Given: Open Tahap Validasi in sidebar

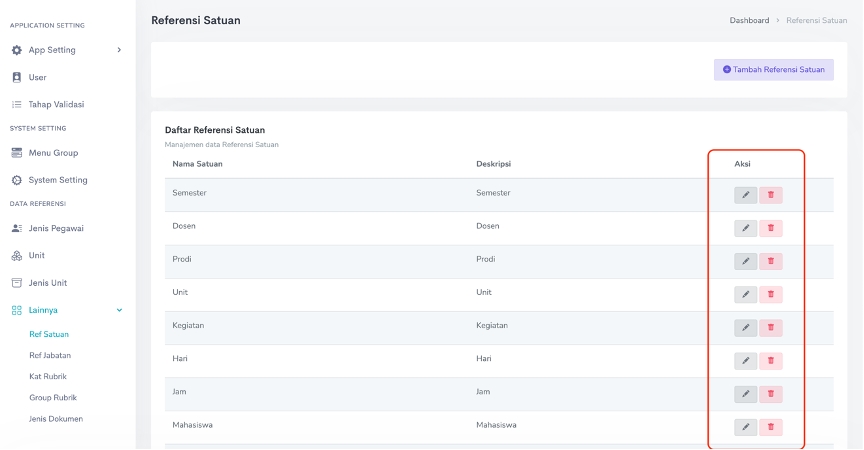Looking at the screenshot, I should pos(56,104).
